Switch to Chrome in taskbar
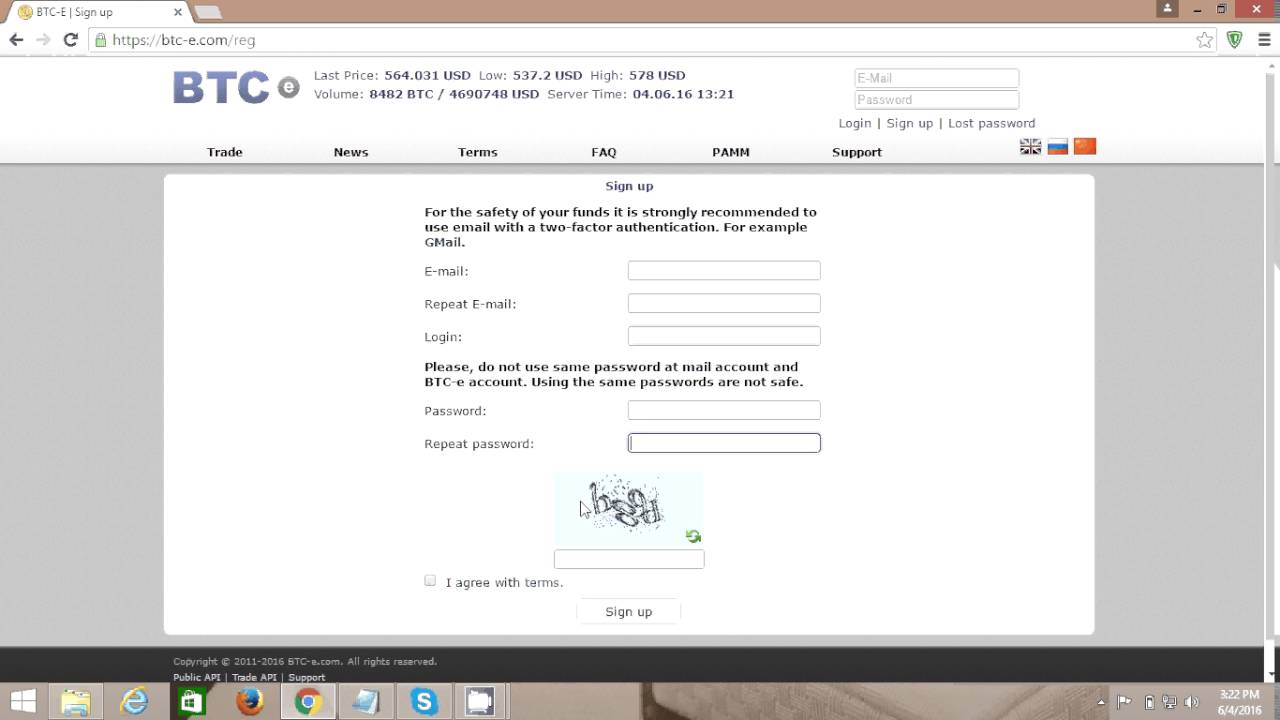The height and width of the screenshot is (720, 1280). pos(308,702)
